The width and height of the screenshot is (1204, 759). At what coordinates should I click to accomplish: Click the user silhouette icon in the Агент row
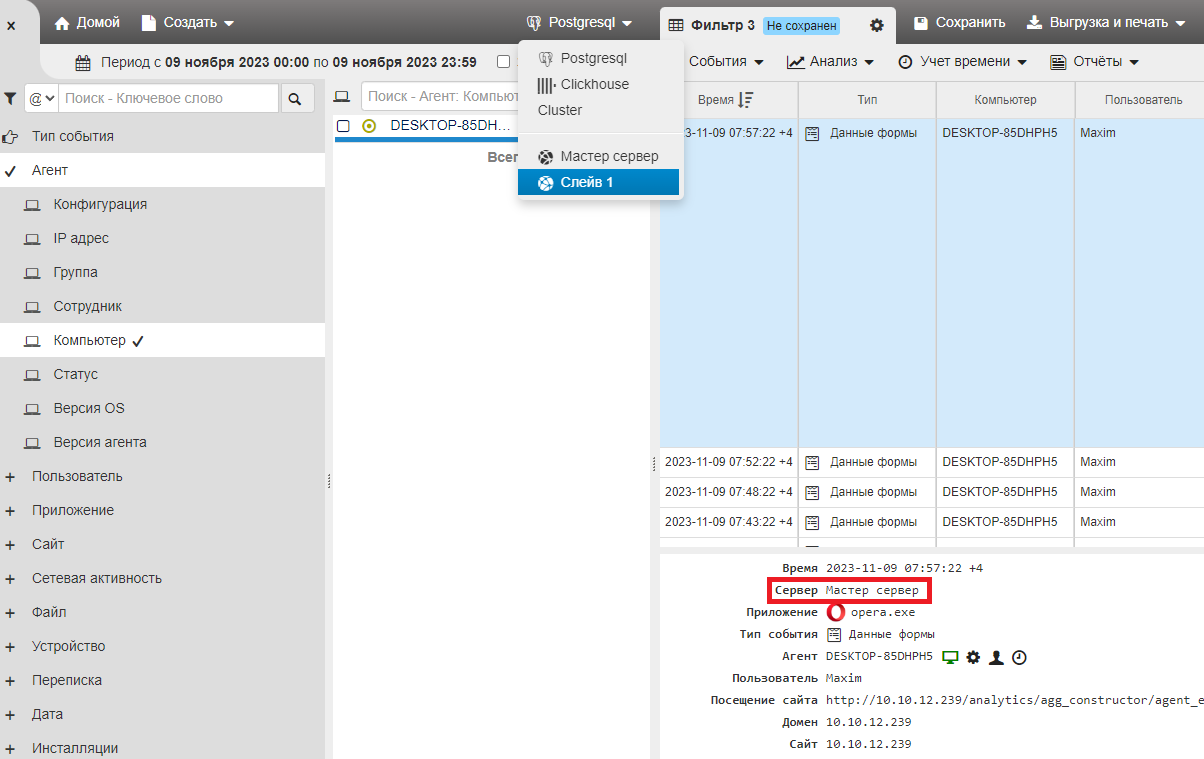pos(996,657)
